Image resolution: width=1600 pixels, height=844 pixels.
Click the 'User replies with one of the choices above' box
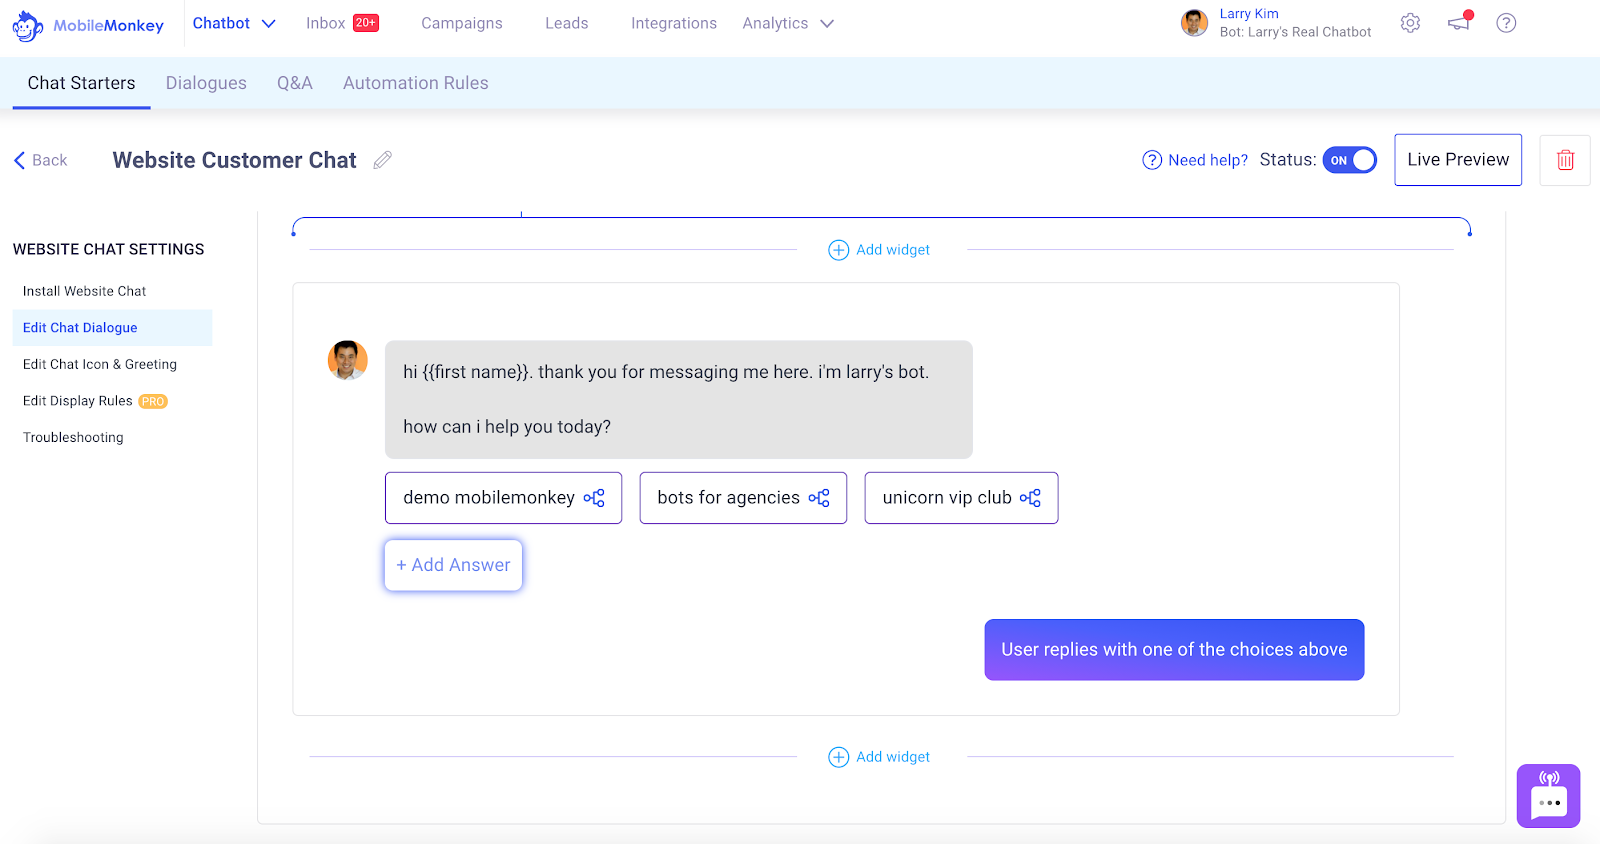click(1174, 650)
